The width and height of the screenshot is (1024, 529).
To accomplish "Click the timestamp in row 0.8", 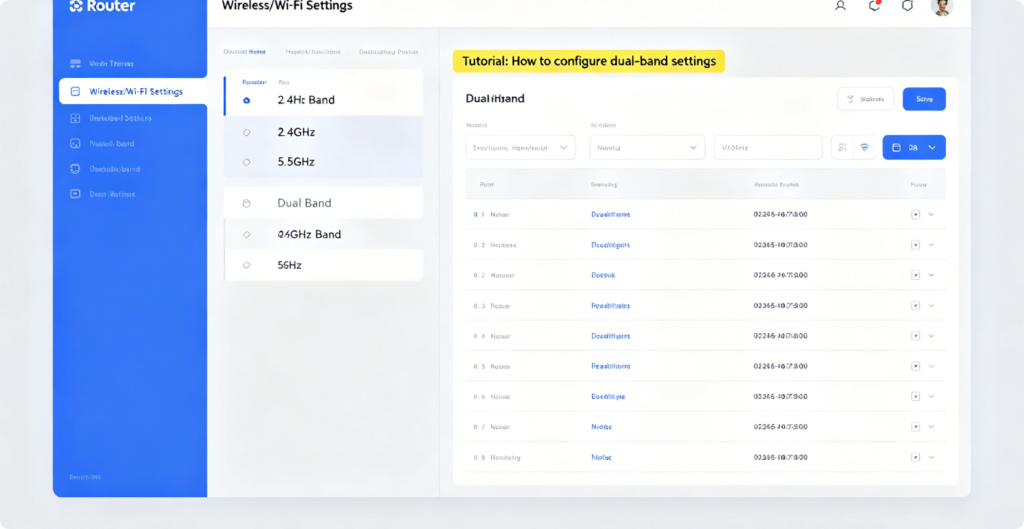I will [780, 457].
